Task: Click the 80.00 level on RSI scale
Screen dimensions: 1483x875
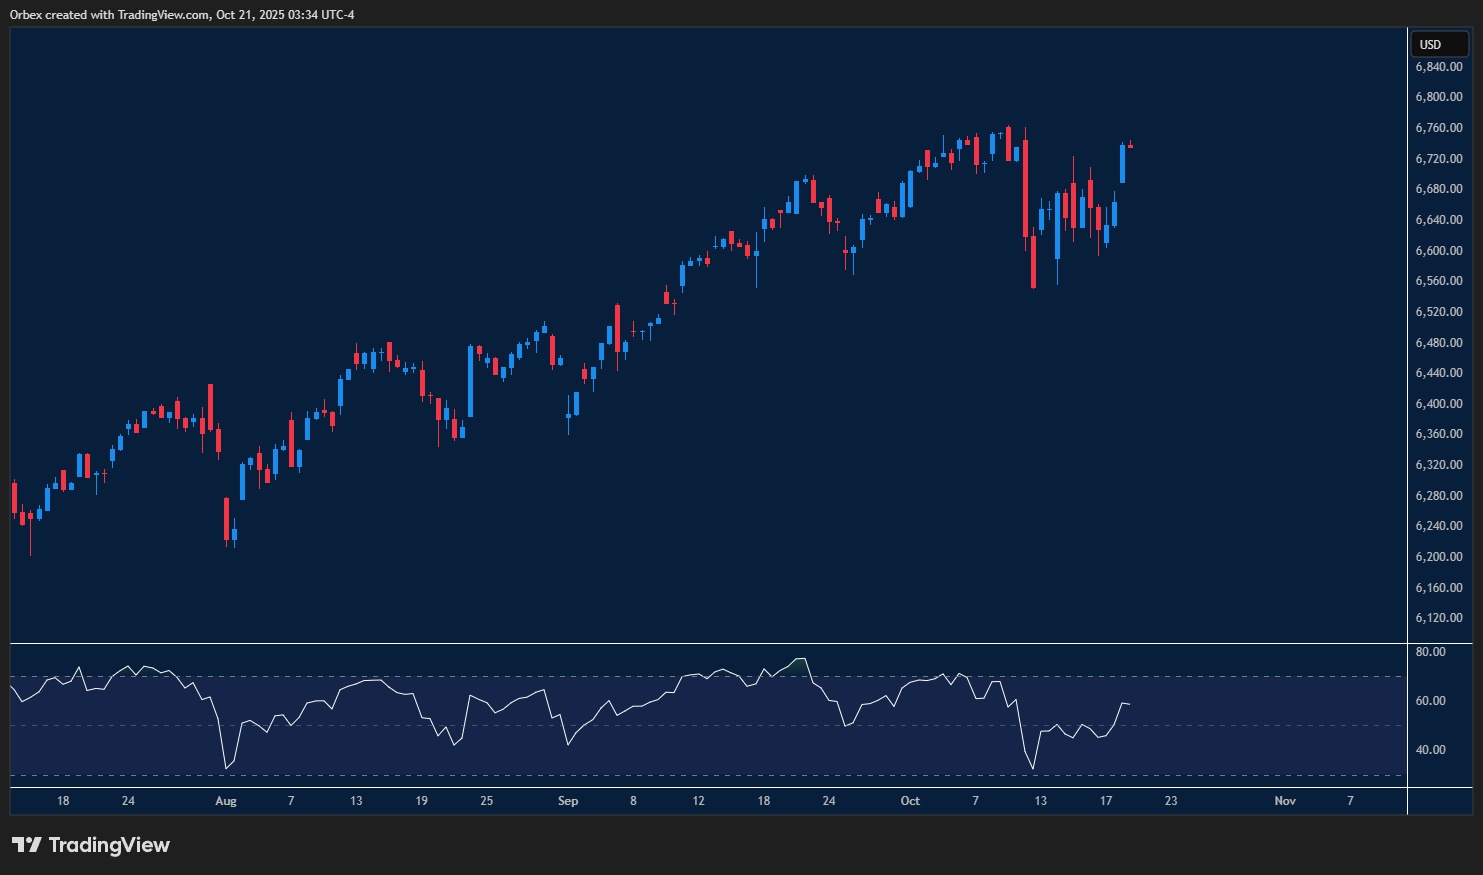Action: pos(1431,652)
